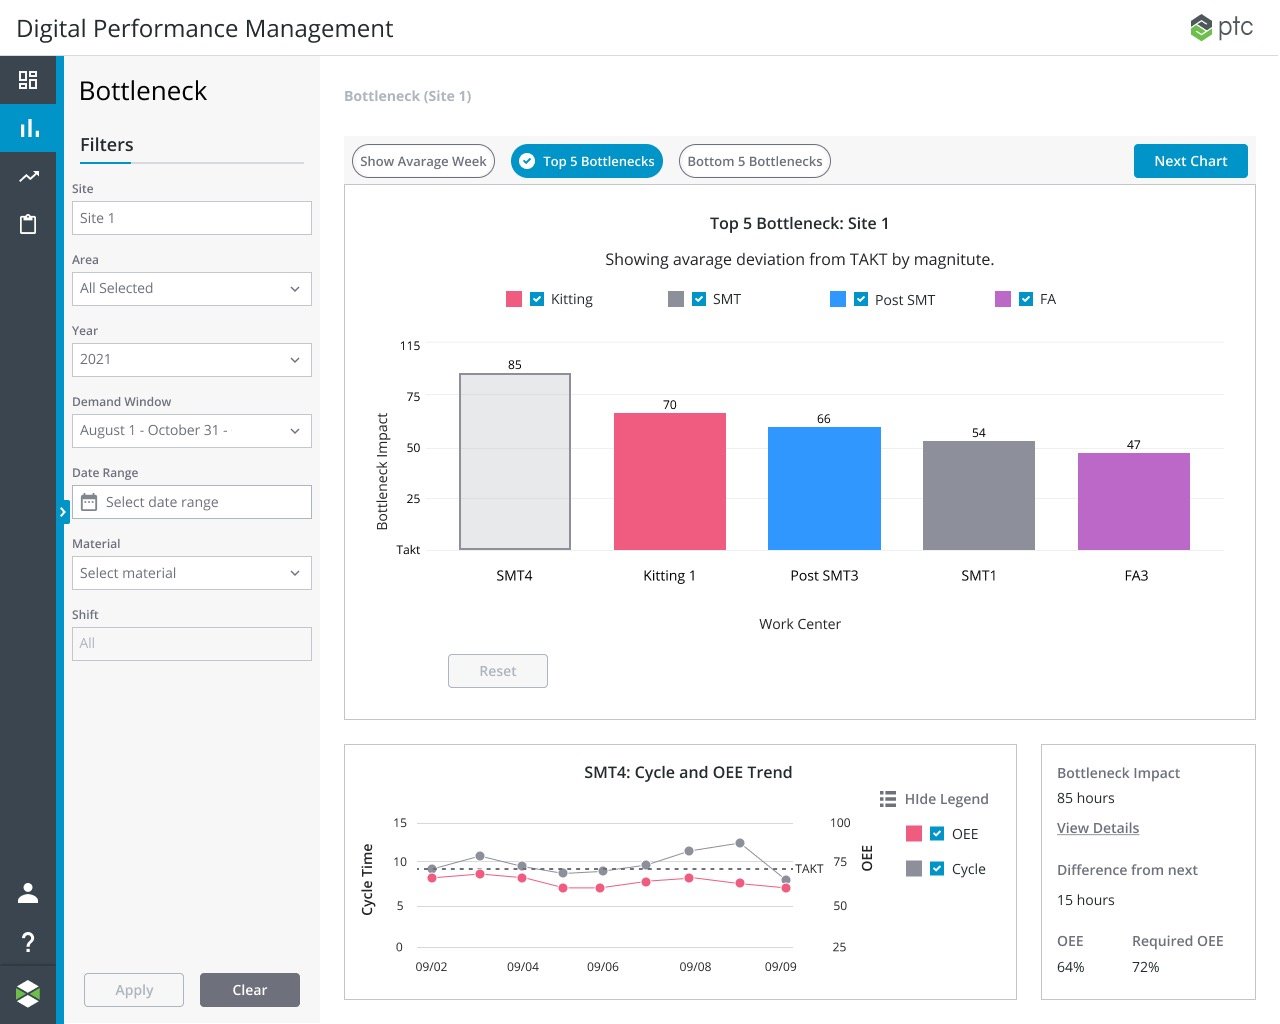Open the clipboard reports sidebar icon

[x=28, y=224]
